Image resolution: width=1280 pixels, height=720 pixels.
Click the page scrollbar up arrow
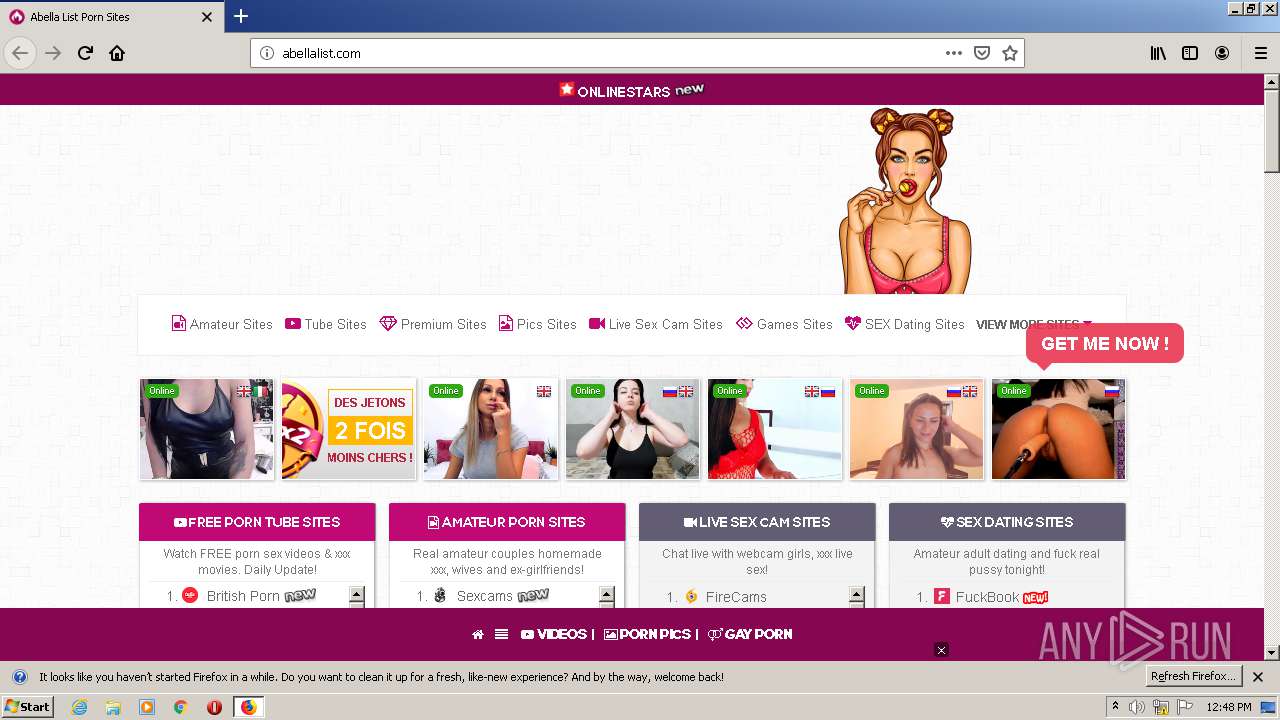(x=1272, y=81)
